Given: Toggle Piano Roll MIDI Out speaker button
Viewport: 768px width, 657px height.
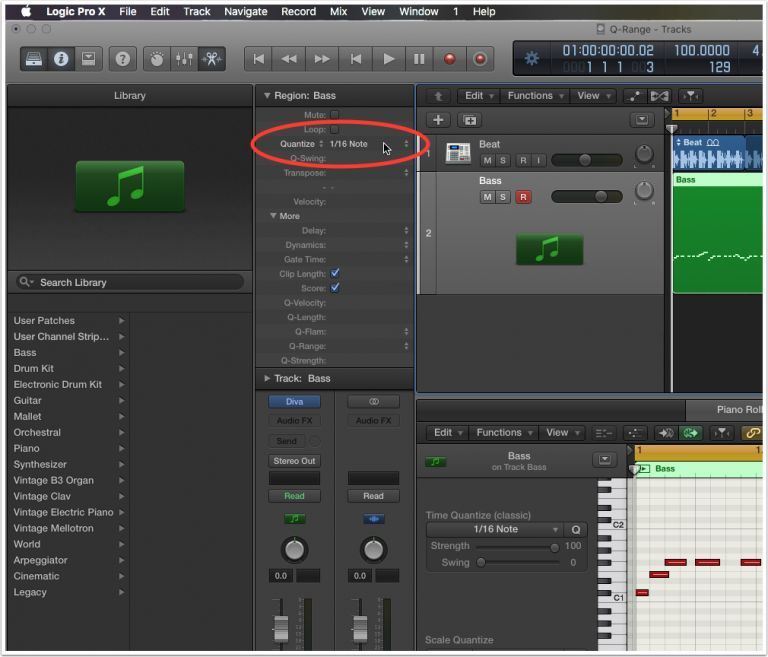Looking at the screenshot, I should (x=666, y=433).
